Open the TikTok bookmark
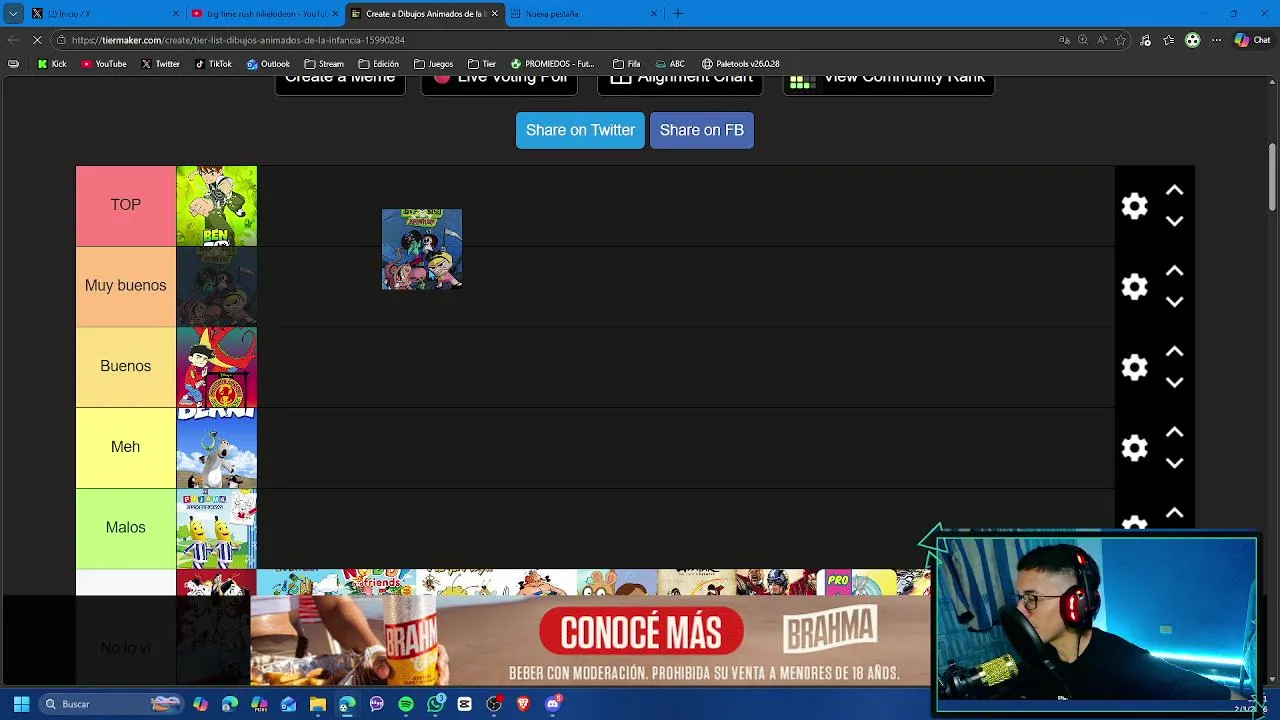This screenshot has height=720, width=1280. click(213, 64)
